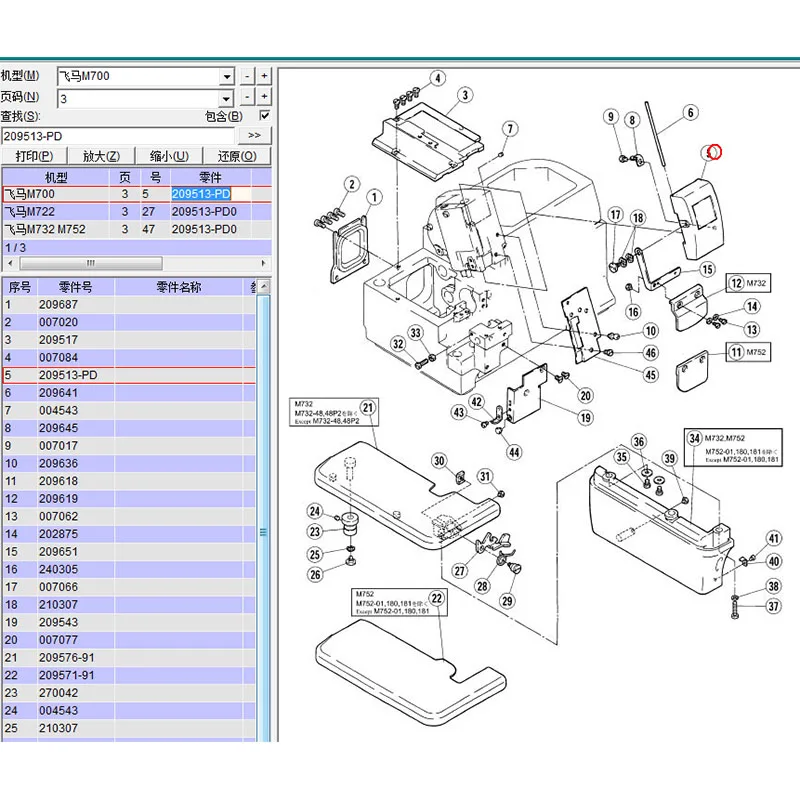Click the results horizontal scrollbar thumb
The image size is (800, 800).
[x=91, y=263]
